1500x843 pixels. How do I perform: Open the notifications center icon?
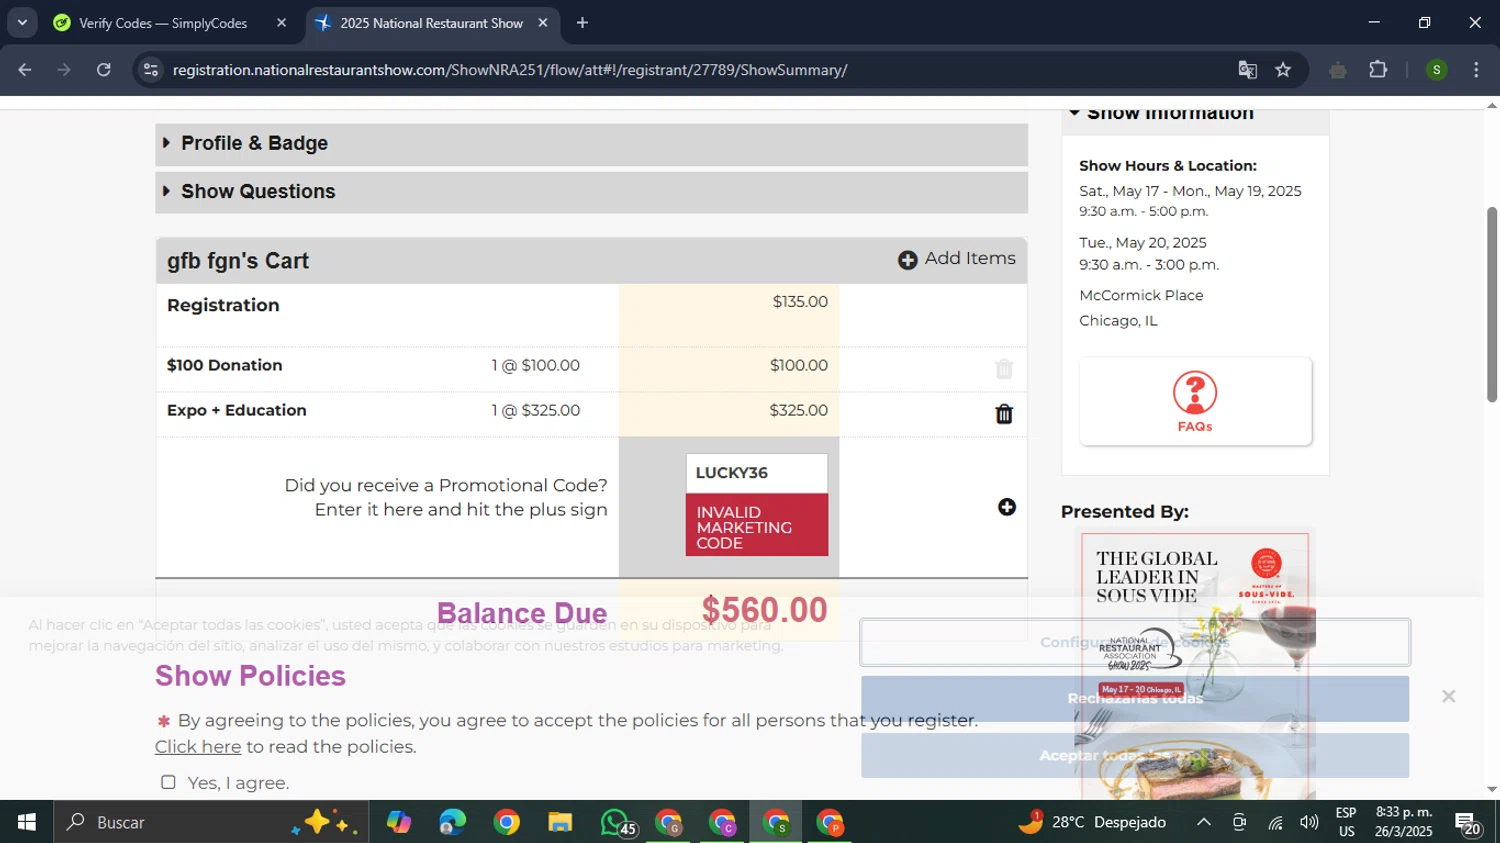tap(1468, 824)
